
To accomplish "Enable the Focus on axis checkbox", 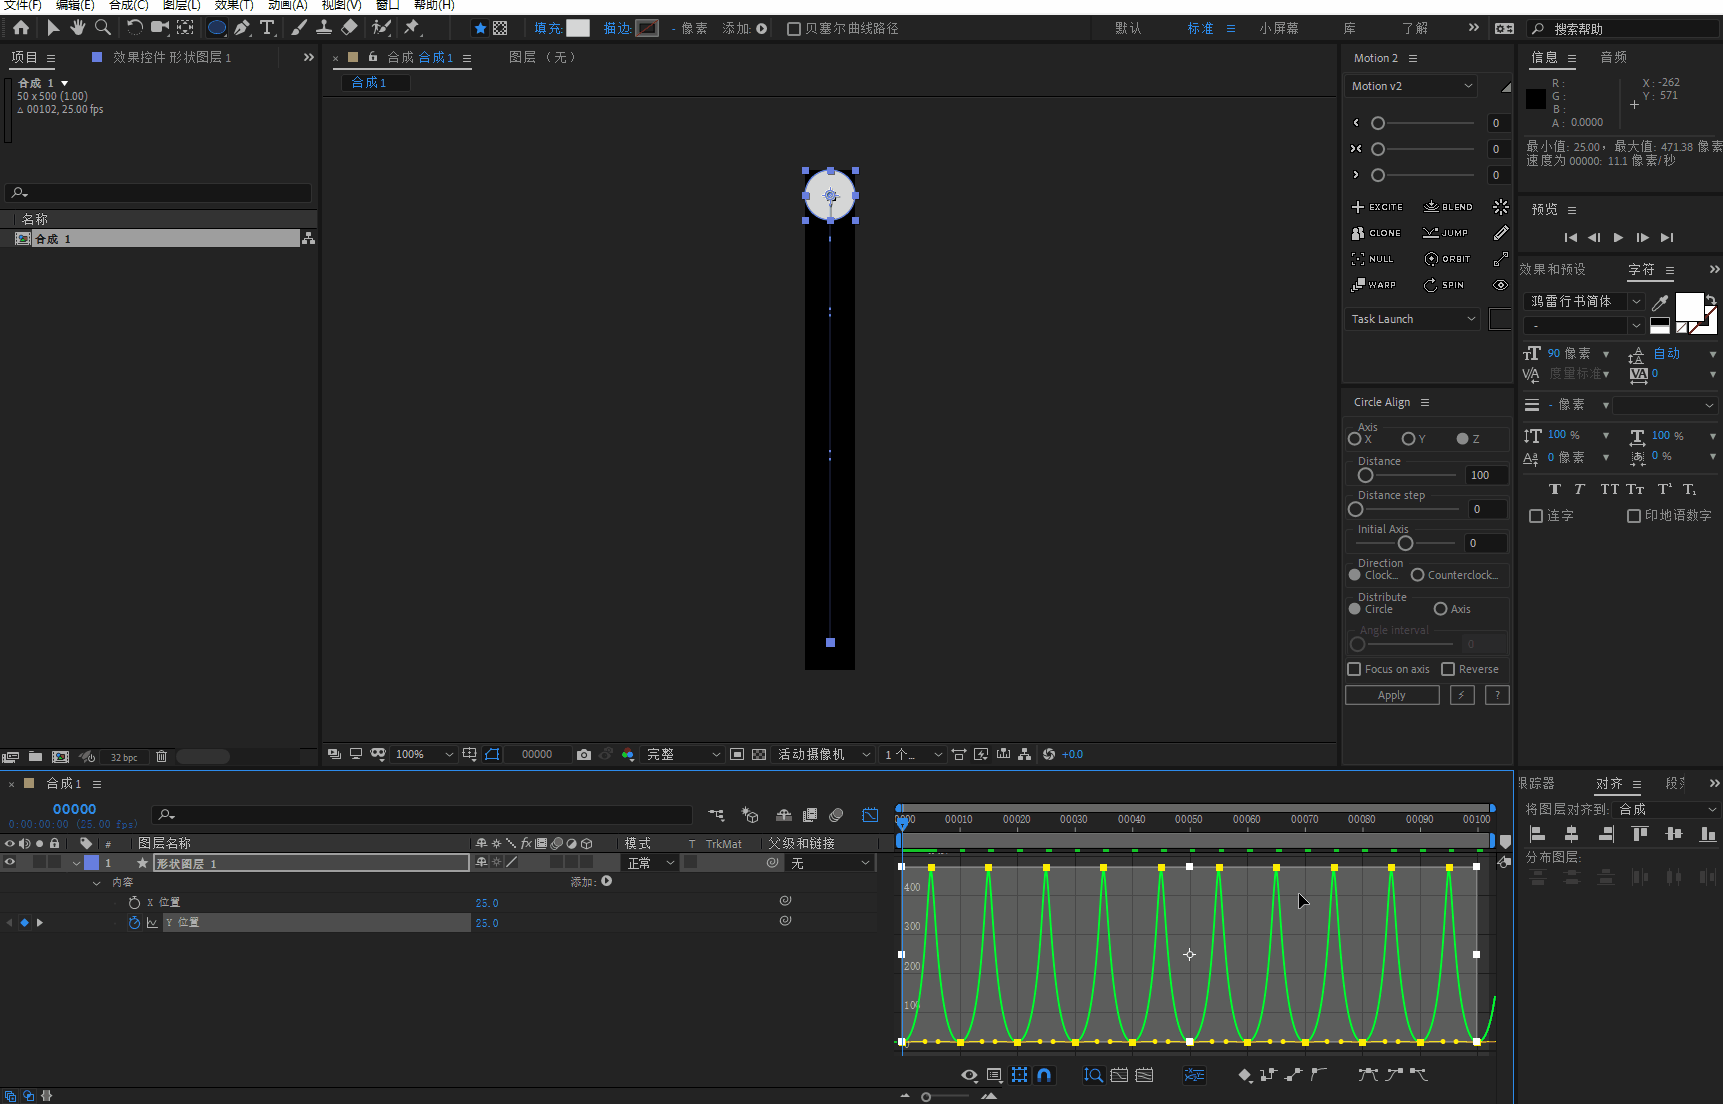I will click(x=1355, y=669).
